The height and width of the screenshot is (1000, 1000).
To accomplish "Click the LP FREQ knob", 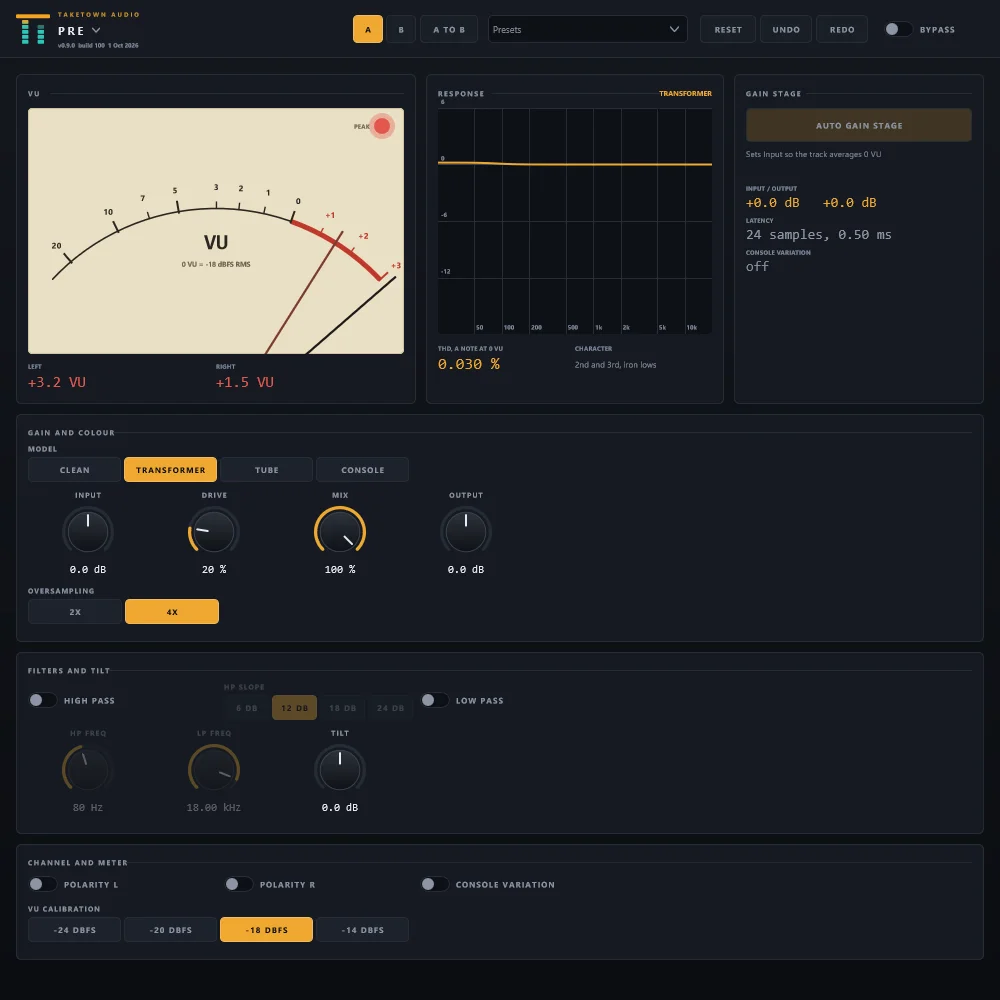I will (x=214, y=768).
